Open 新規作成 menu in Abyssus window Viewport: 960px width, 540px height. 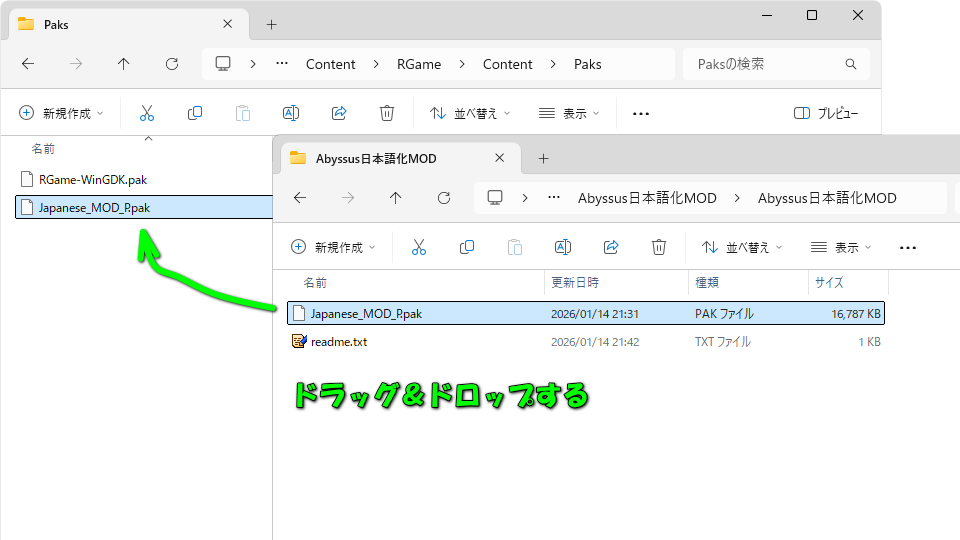[x=333, y=247]
